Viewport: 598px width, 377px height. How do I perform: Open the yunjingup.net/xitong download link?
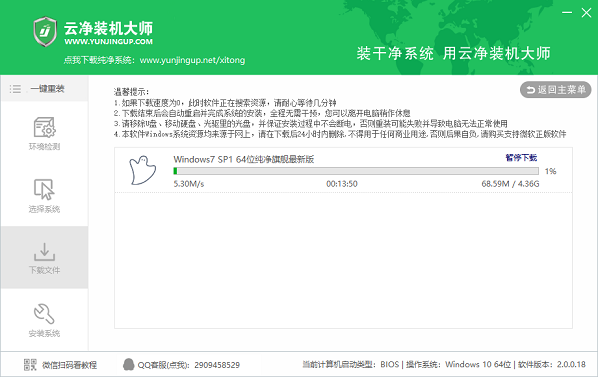pyautogui.click(x=192, y=60)
